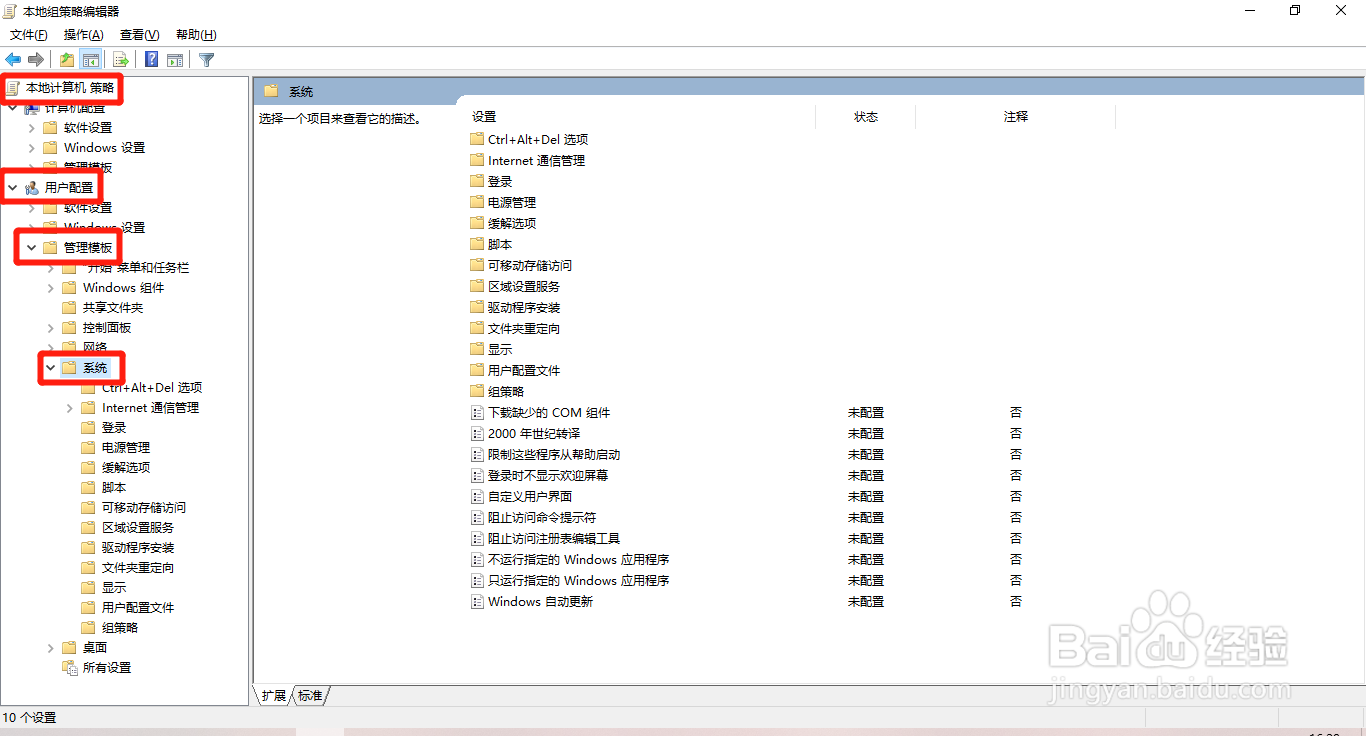
Task: Expand the 桌面 tree node
Action: tap(51, 647)
